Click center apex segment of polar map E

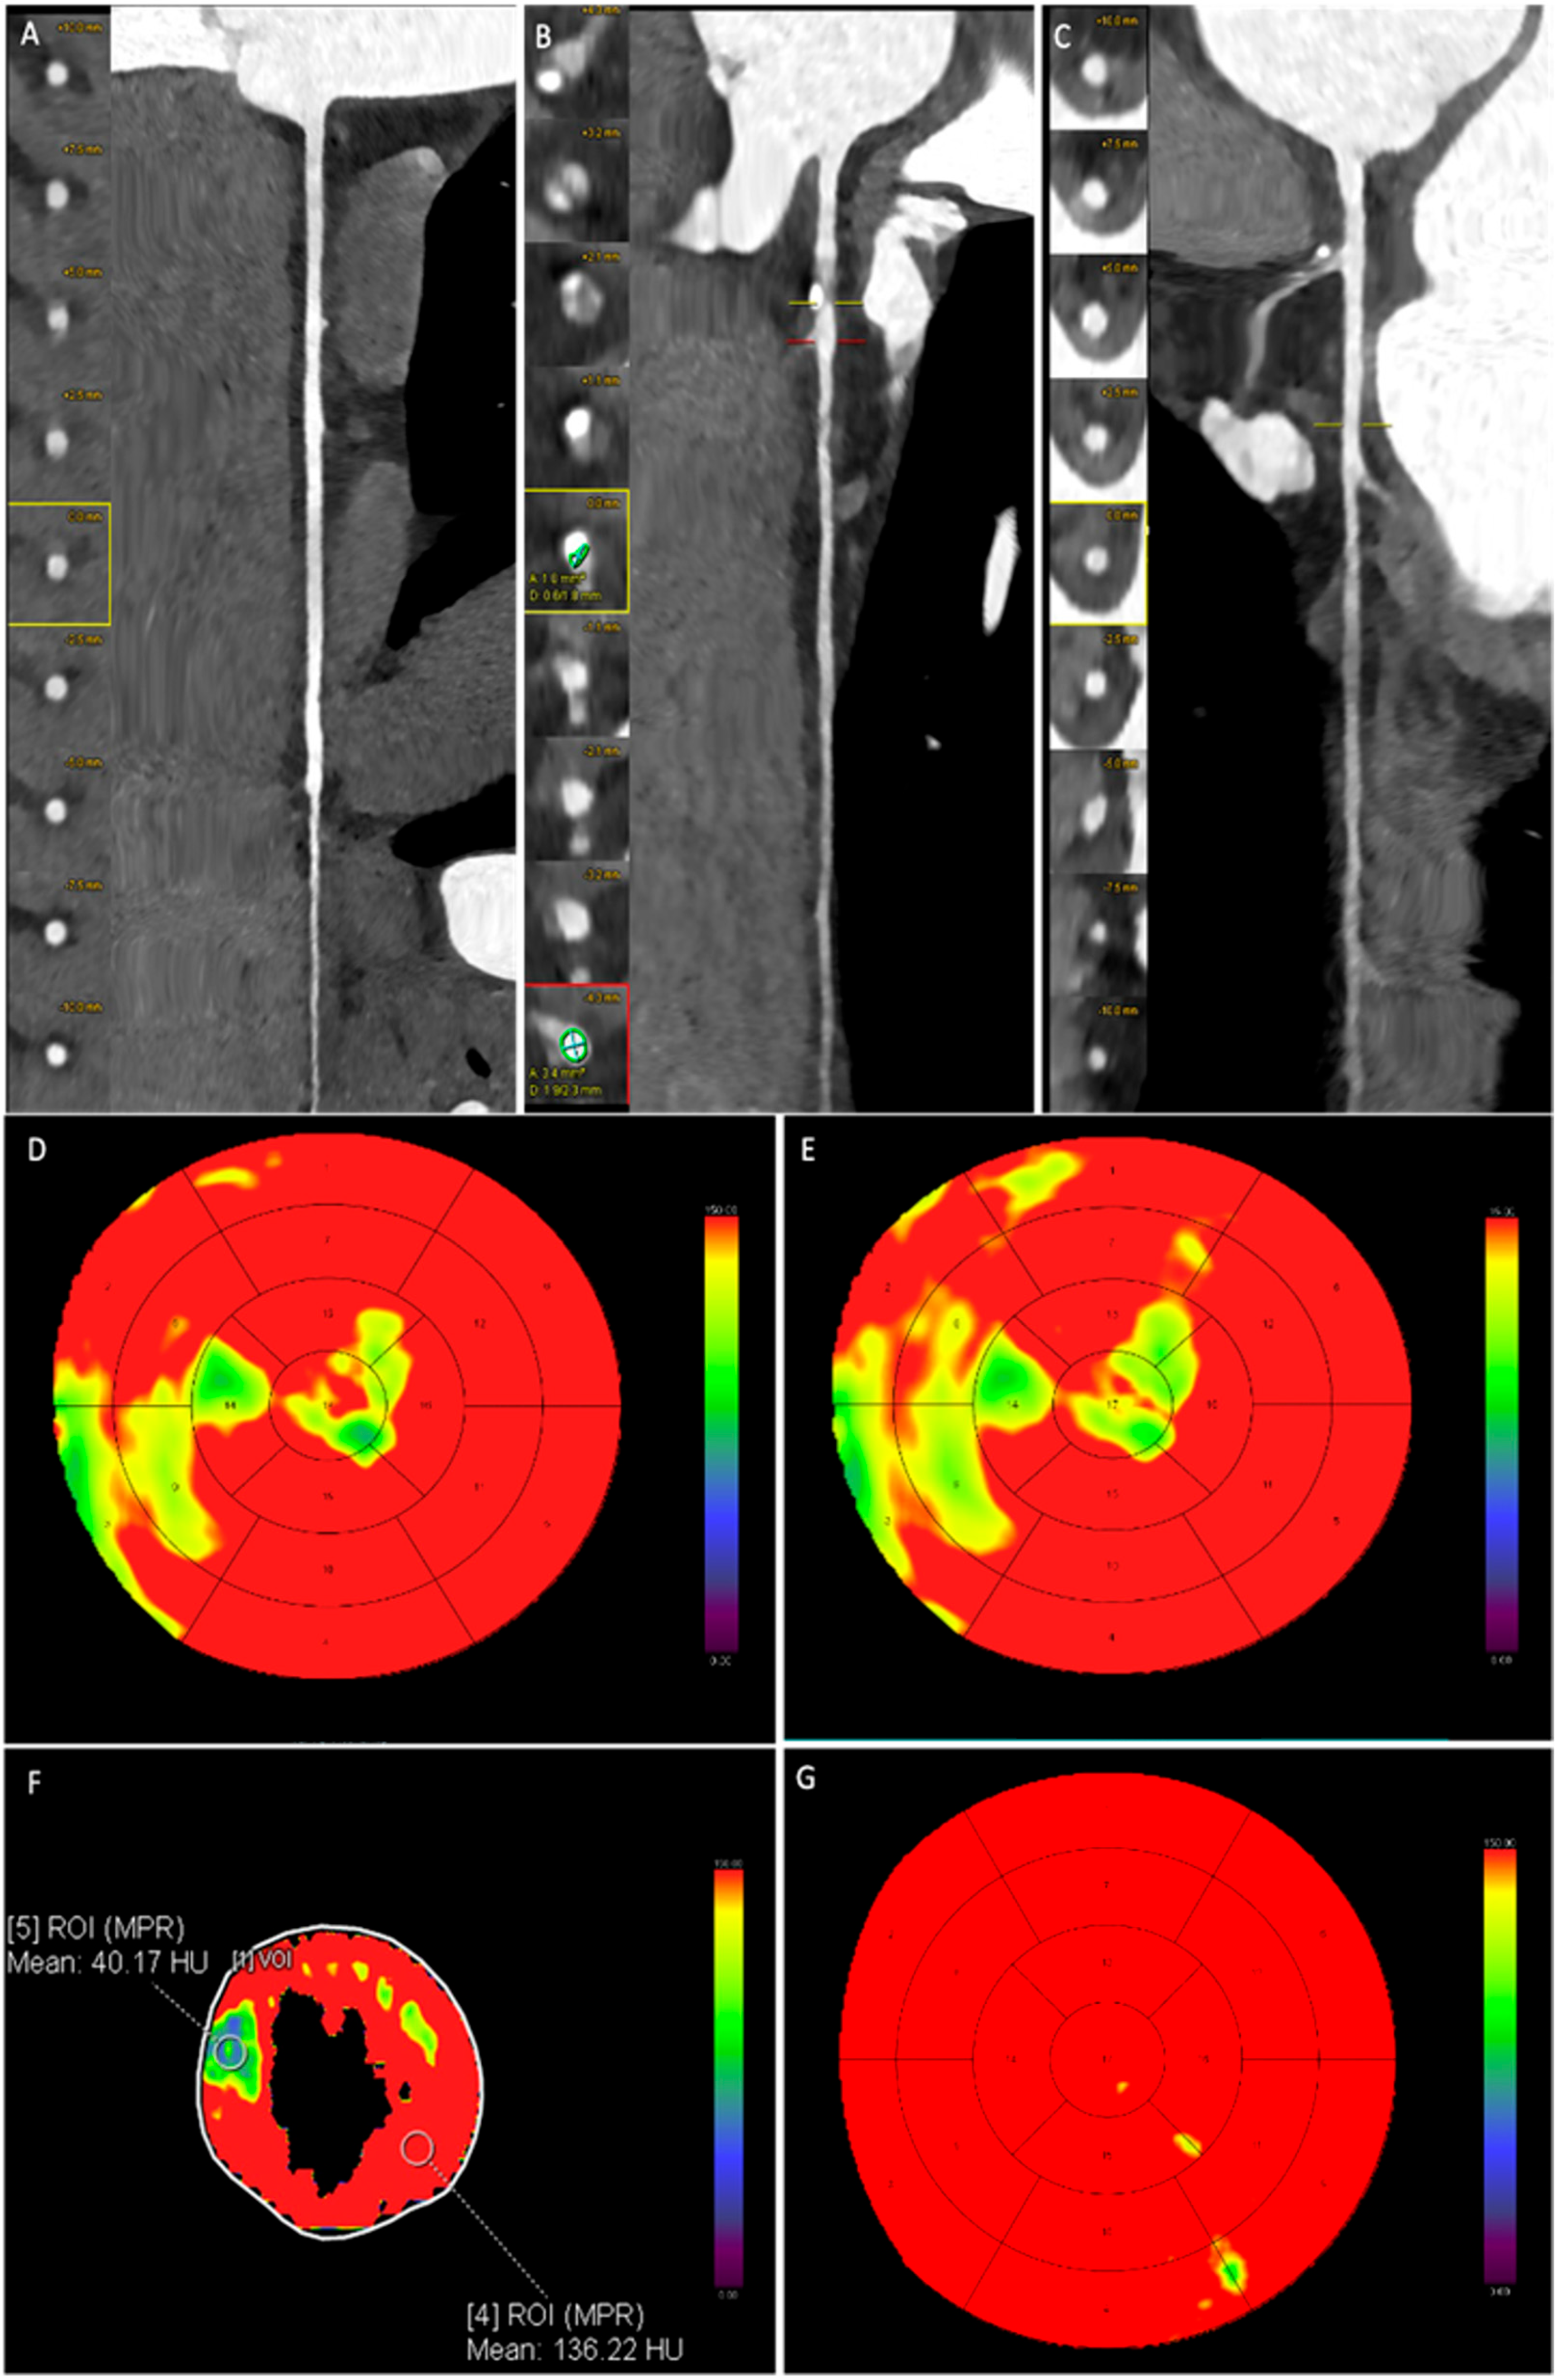click(1112, 1406)
